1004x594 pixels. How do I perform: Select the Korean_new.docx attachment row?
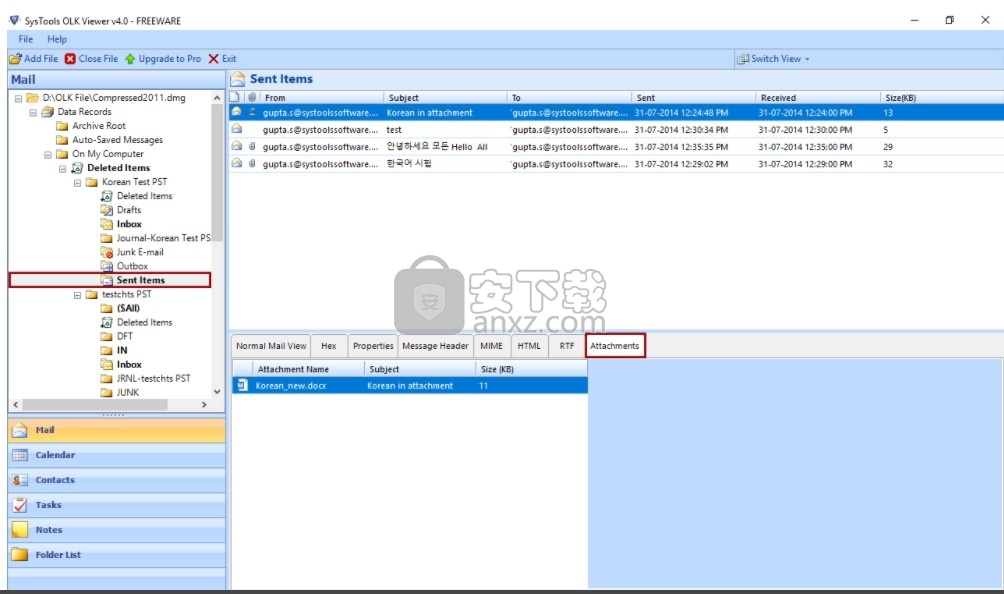coord(410,386)
